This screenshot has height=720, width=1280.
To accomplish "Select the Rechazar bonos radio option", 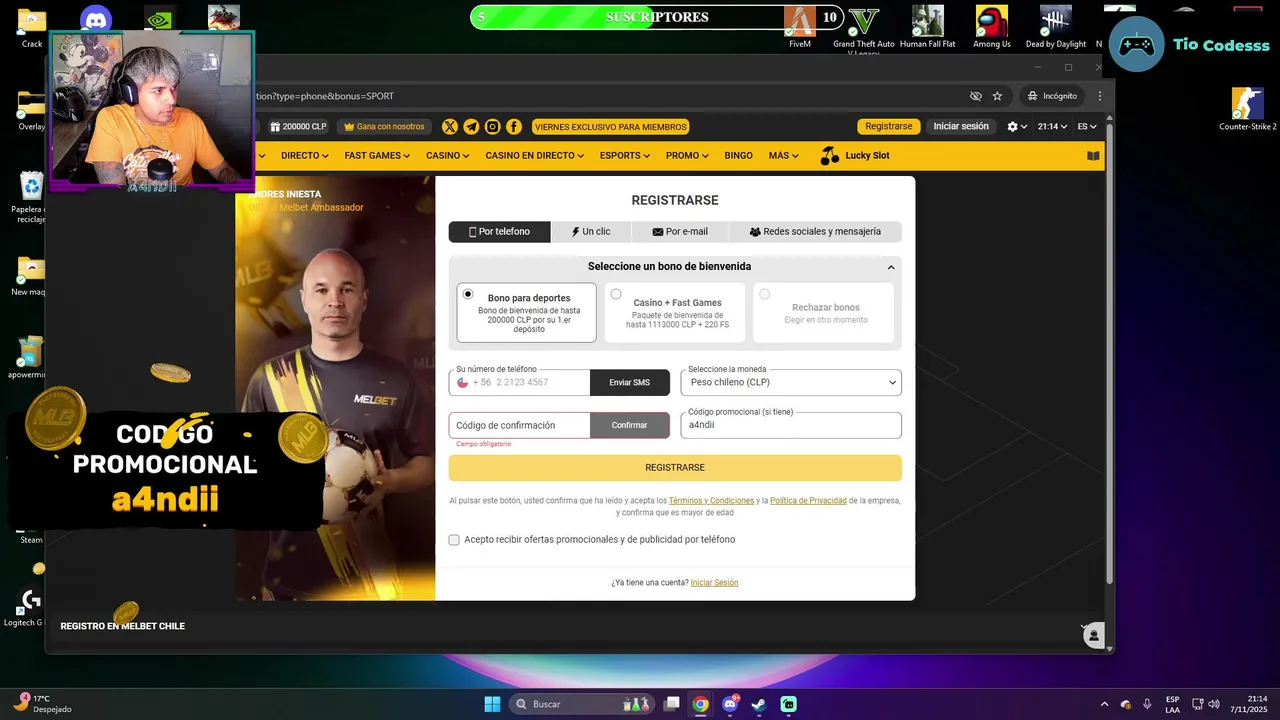I will pos(764,294).
